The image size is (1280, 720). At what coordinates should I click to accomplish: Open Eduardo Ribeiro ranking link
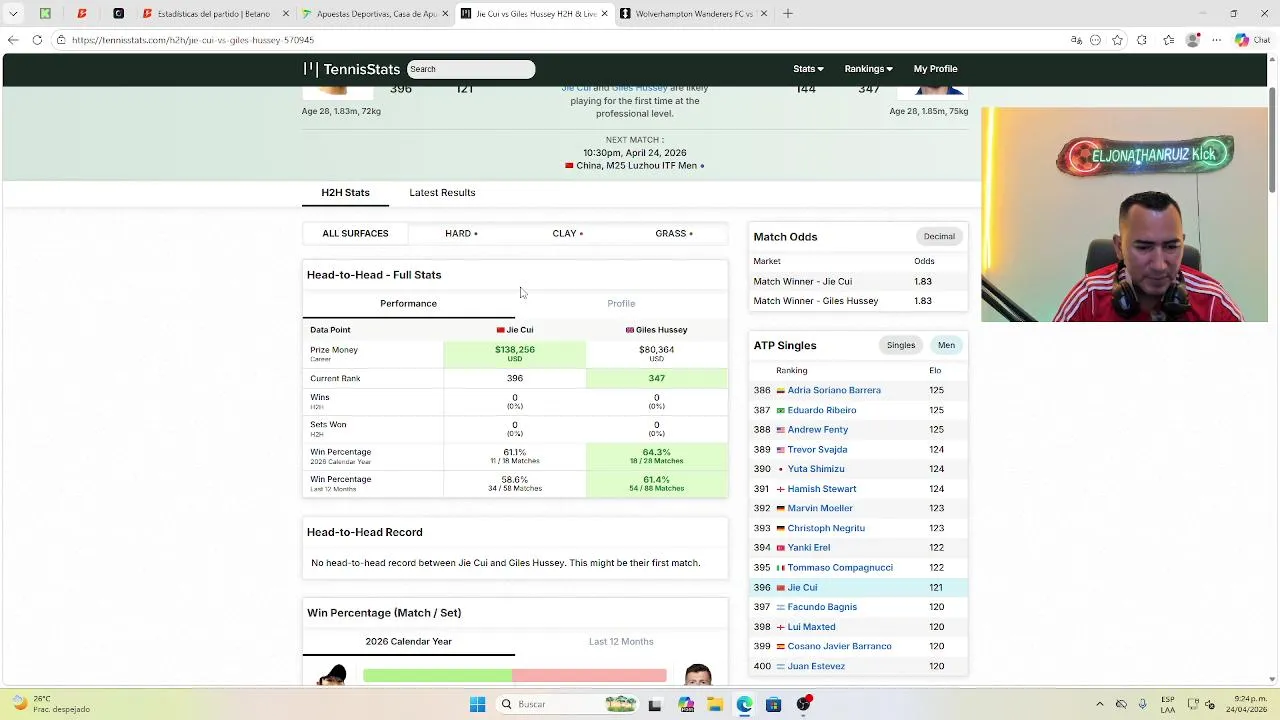pyautogui.click(x=822, y=410)
